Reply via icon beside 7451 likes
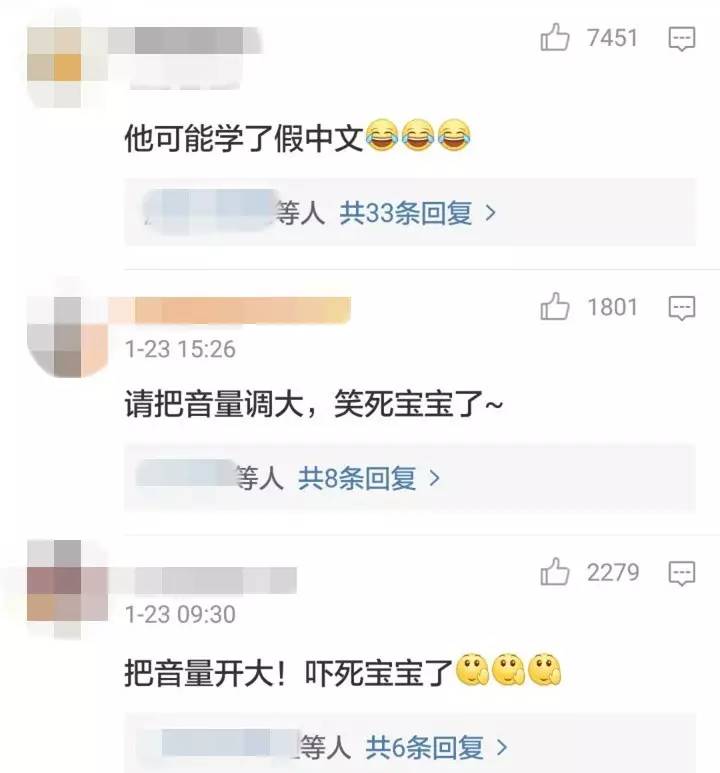Viewport: 720px width, 773px height. pos(682,39)
